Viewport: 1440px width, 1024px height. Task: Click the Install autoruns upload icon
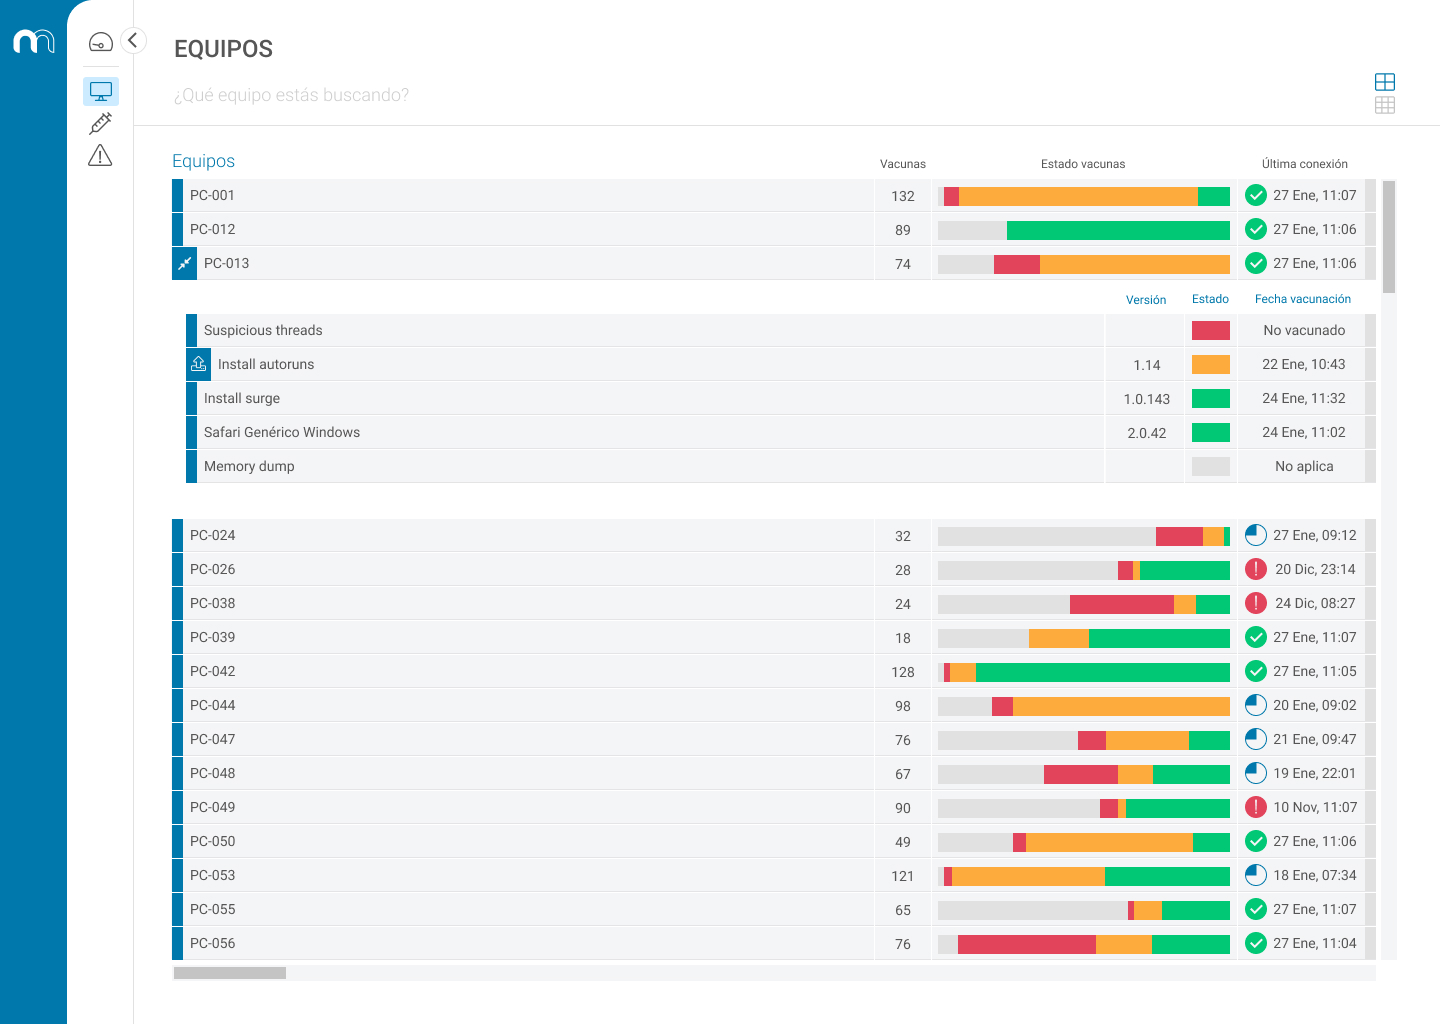point(199,364)
